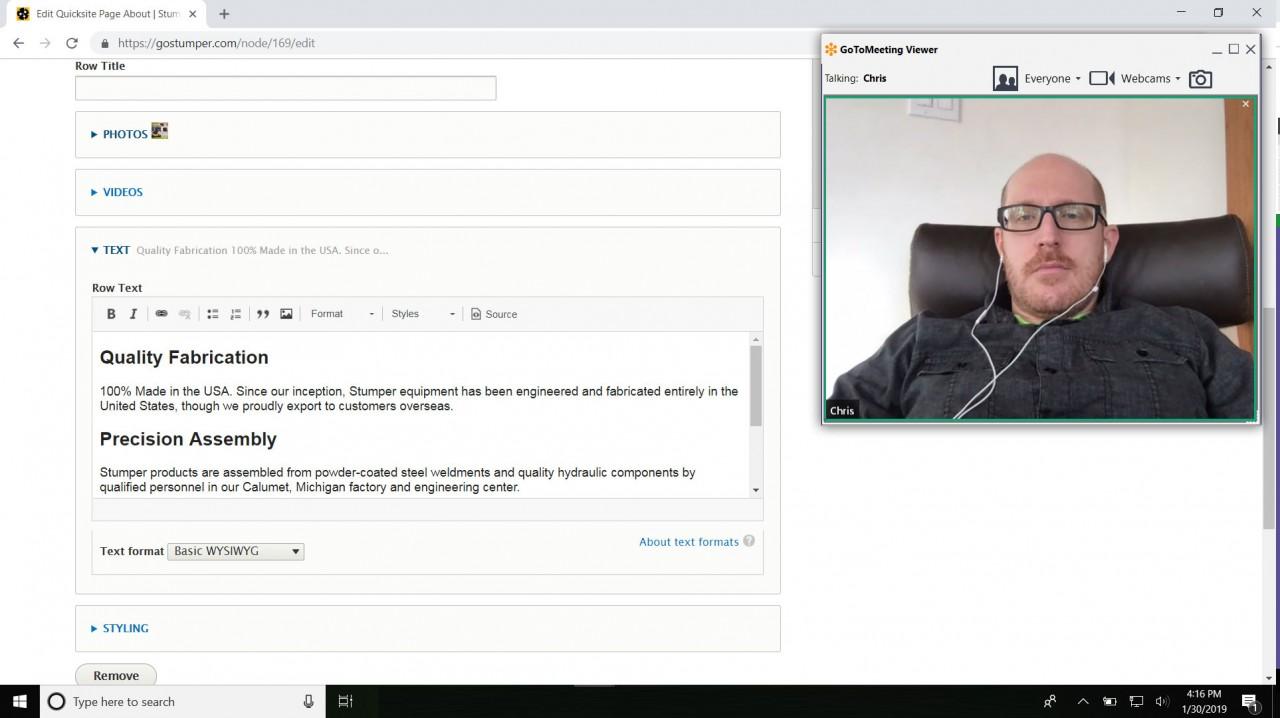The width and height of the screenshot is (1280, 718).
Task: Open the clock showing 4:16 PM
Action: (x=1204, y=701)
